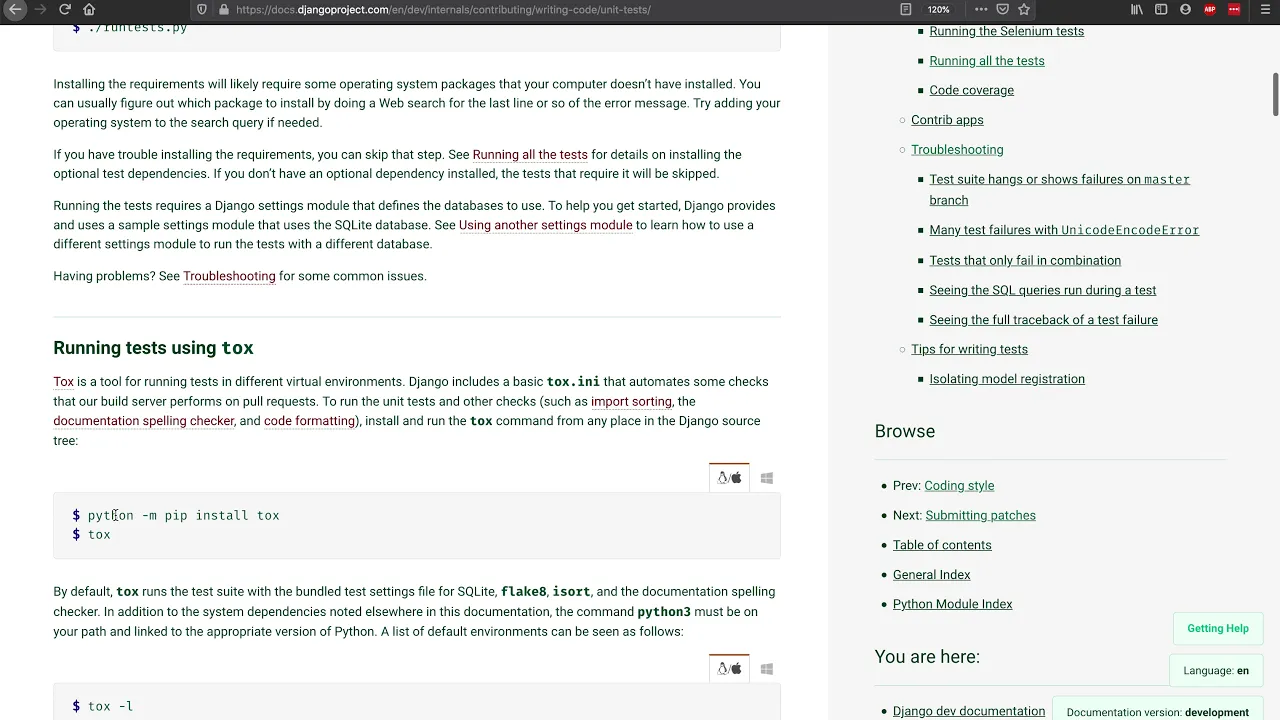Open the Adblock Plus extension
The height and width of the screenshot is (720, 1280).
1210,9
